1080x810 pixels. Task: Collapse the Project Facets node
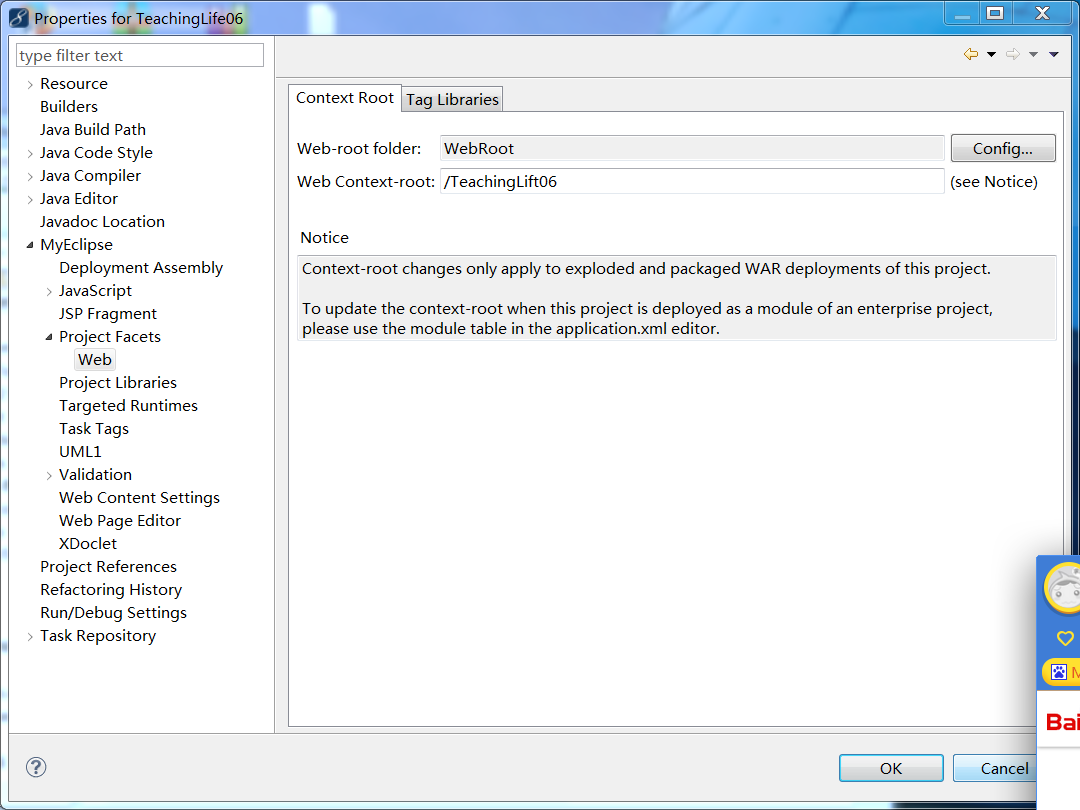[x=49, y=338]
